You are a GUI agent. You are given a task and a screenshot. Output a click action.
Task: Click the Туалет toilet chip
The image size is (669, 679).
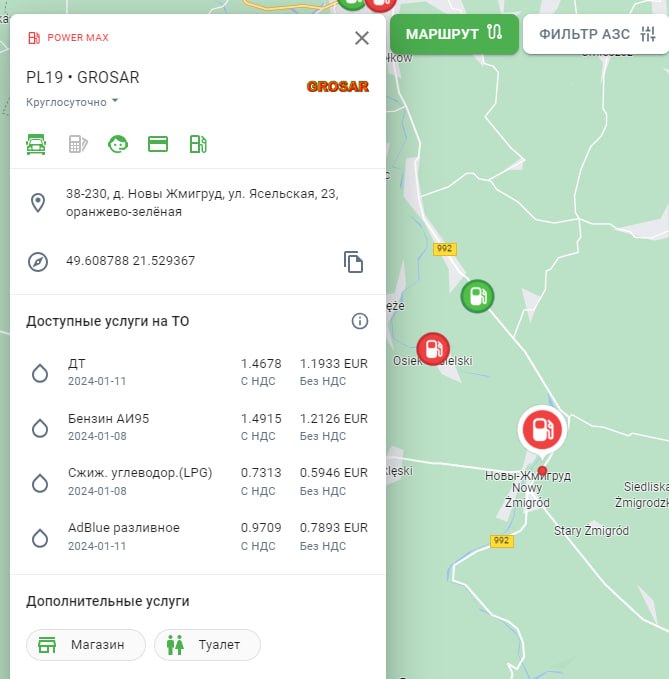pos(207,645)
